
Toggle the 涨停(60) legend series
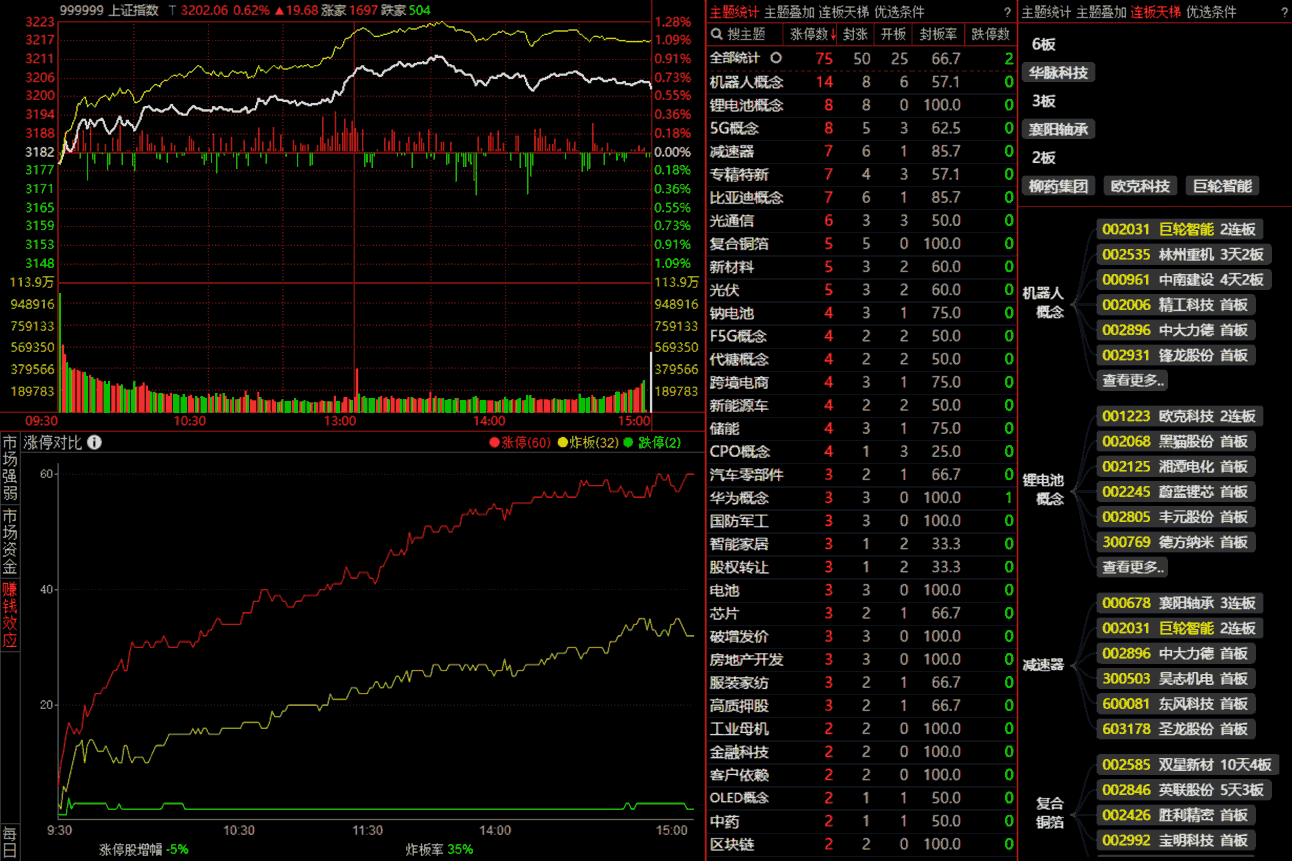[520, 443]
